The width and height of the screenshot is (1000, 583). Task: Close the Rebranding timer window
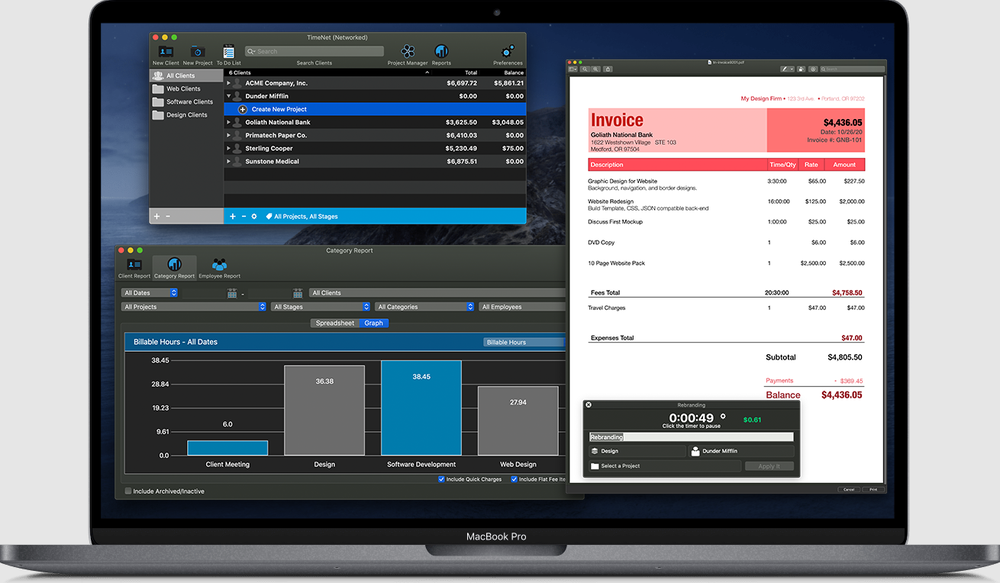(x=588, y=405)
